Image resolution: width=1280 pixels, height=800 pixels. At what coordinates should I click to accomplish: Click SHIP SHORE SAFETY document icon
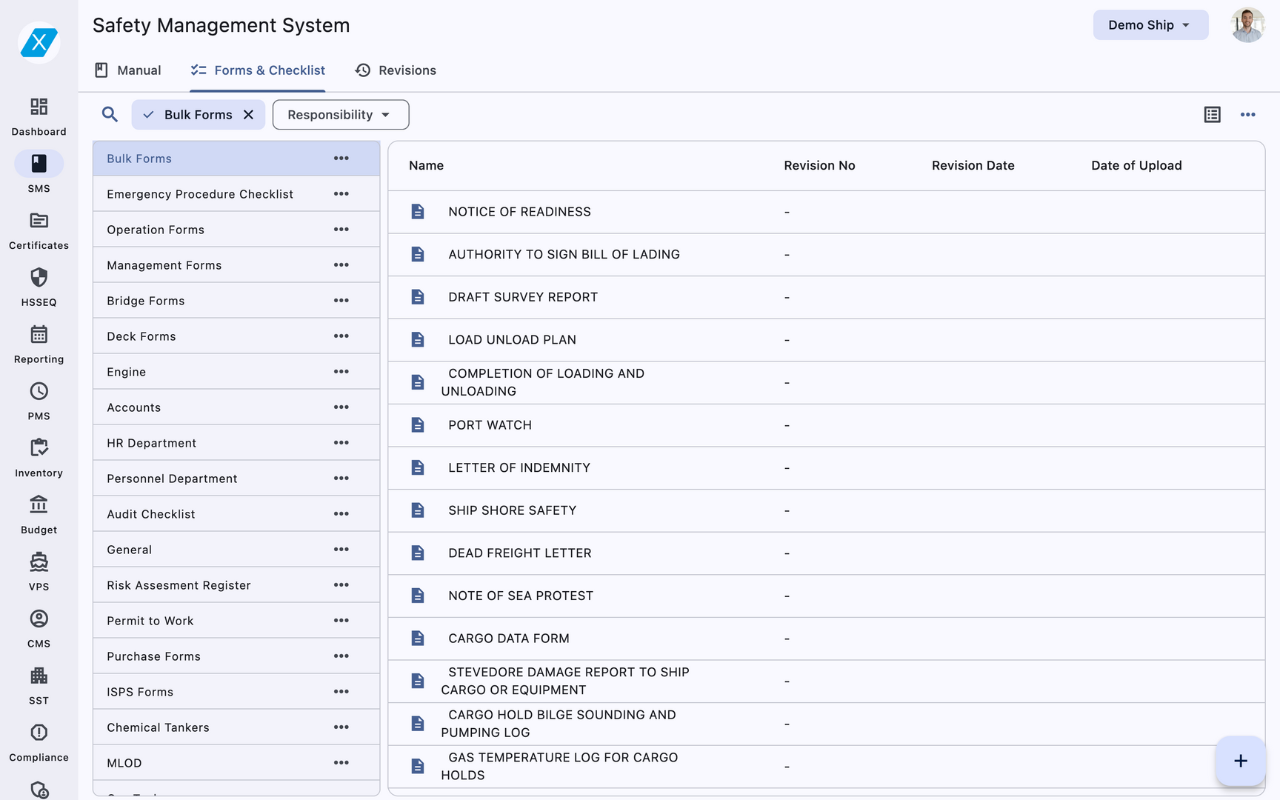[418, 510]
